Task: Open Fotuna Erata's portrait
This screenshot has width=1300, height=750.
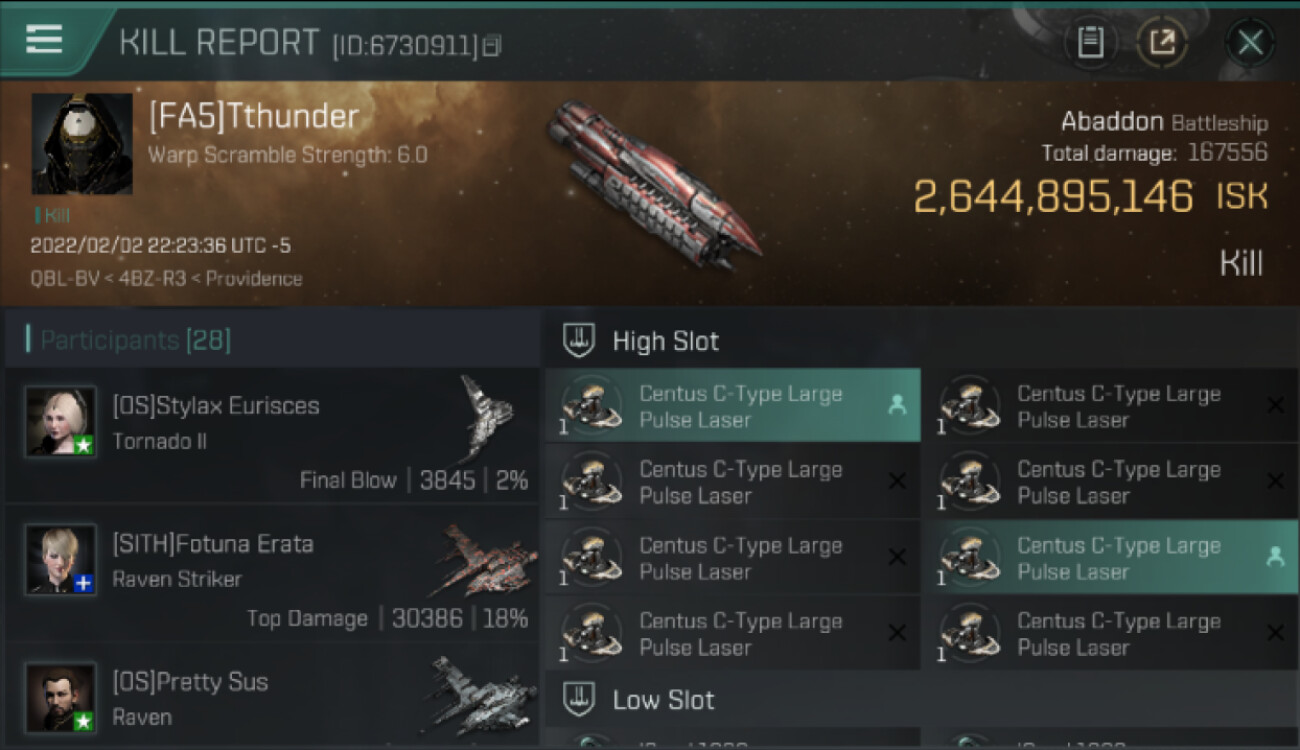Action: pyautogui.click(x=61, y=560)
